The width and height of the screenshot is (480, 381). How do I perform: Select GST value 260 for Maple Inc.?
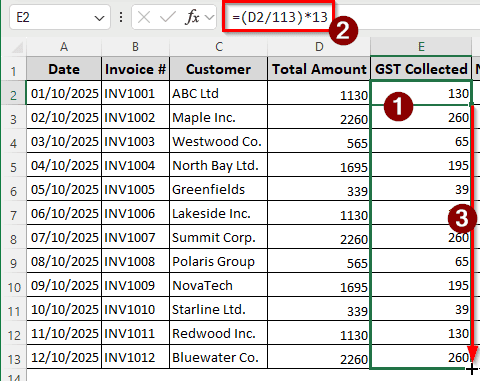(421, 117)
